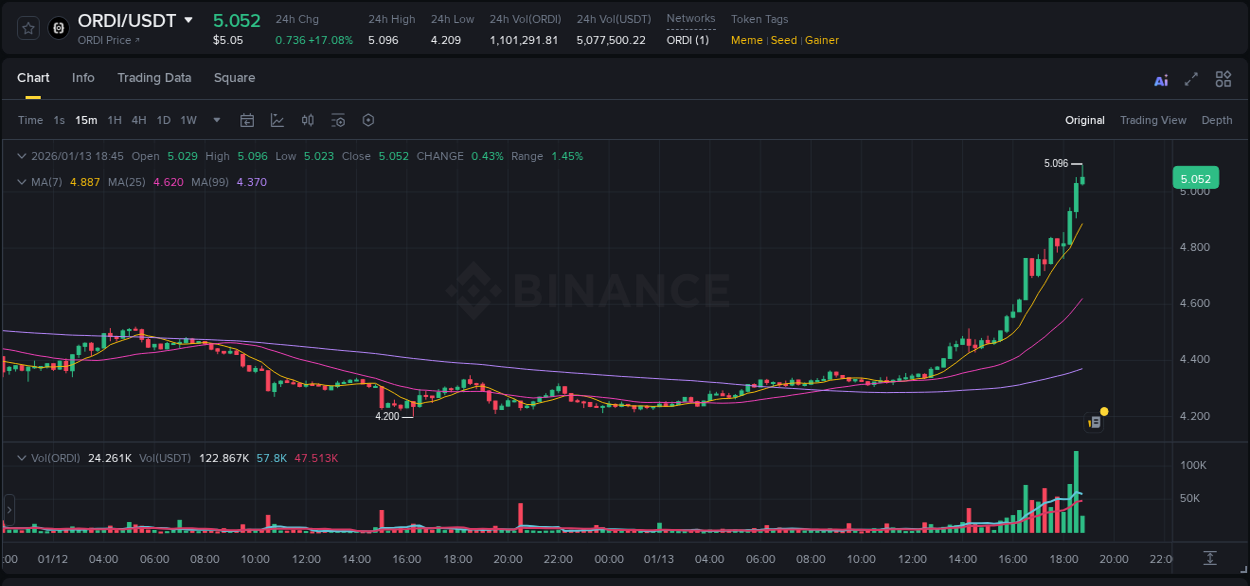Viewport: 1250px width, 586px height.
Task: Open the chart style selector icon
Action: (277, 120)
